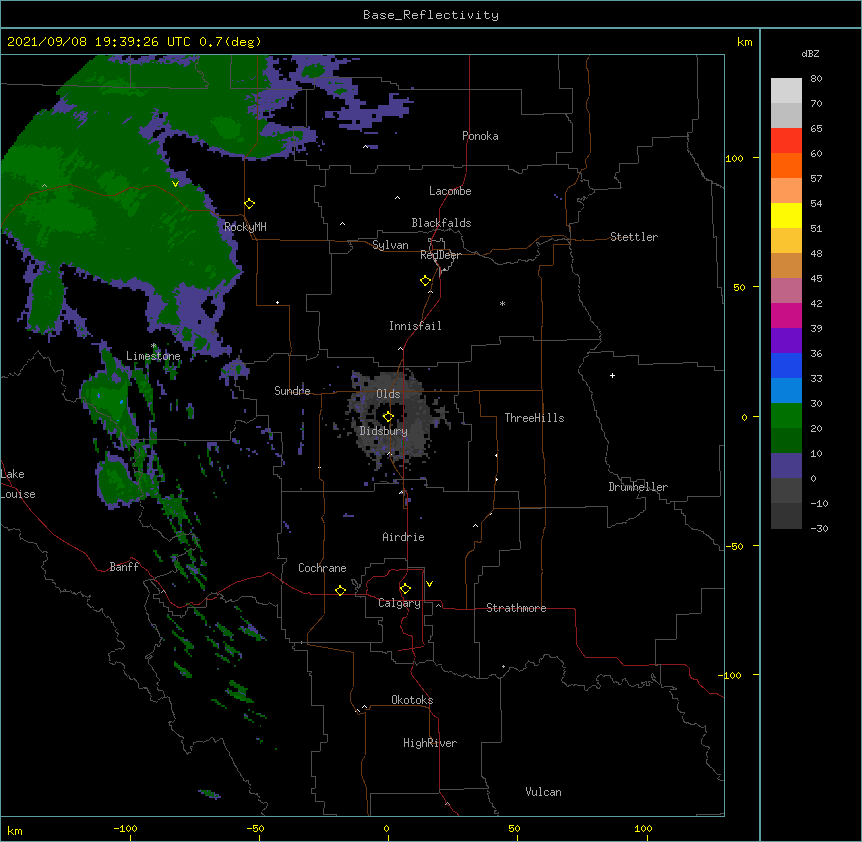Image resolution: width=862 pixels, height=842 pixels.
Task: Click the white asterisk above Limestone label
Action: point(153,346)
